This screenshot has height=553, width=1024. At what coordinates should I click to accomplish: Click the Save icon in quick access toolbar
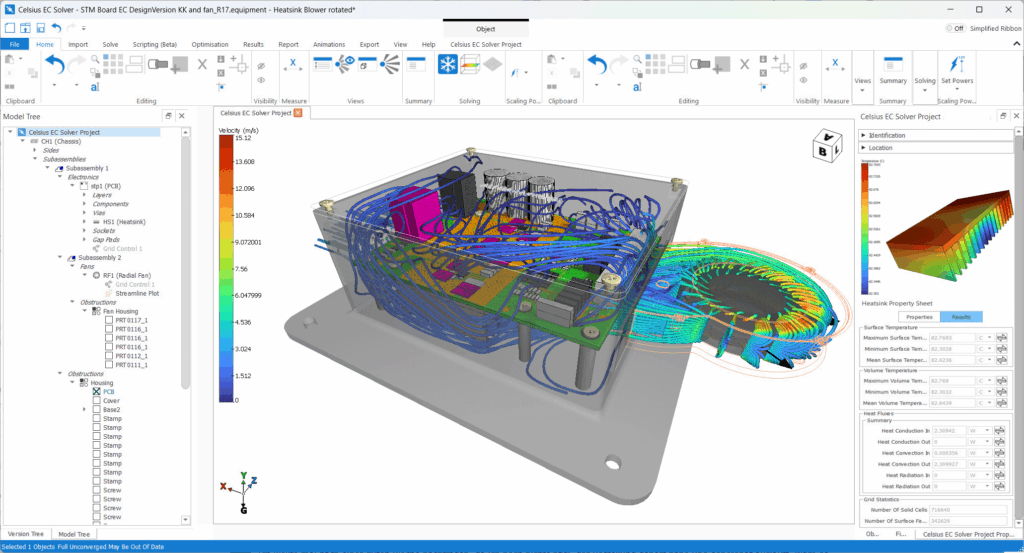coord(40,28)
